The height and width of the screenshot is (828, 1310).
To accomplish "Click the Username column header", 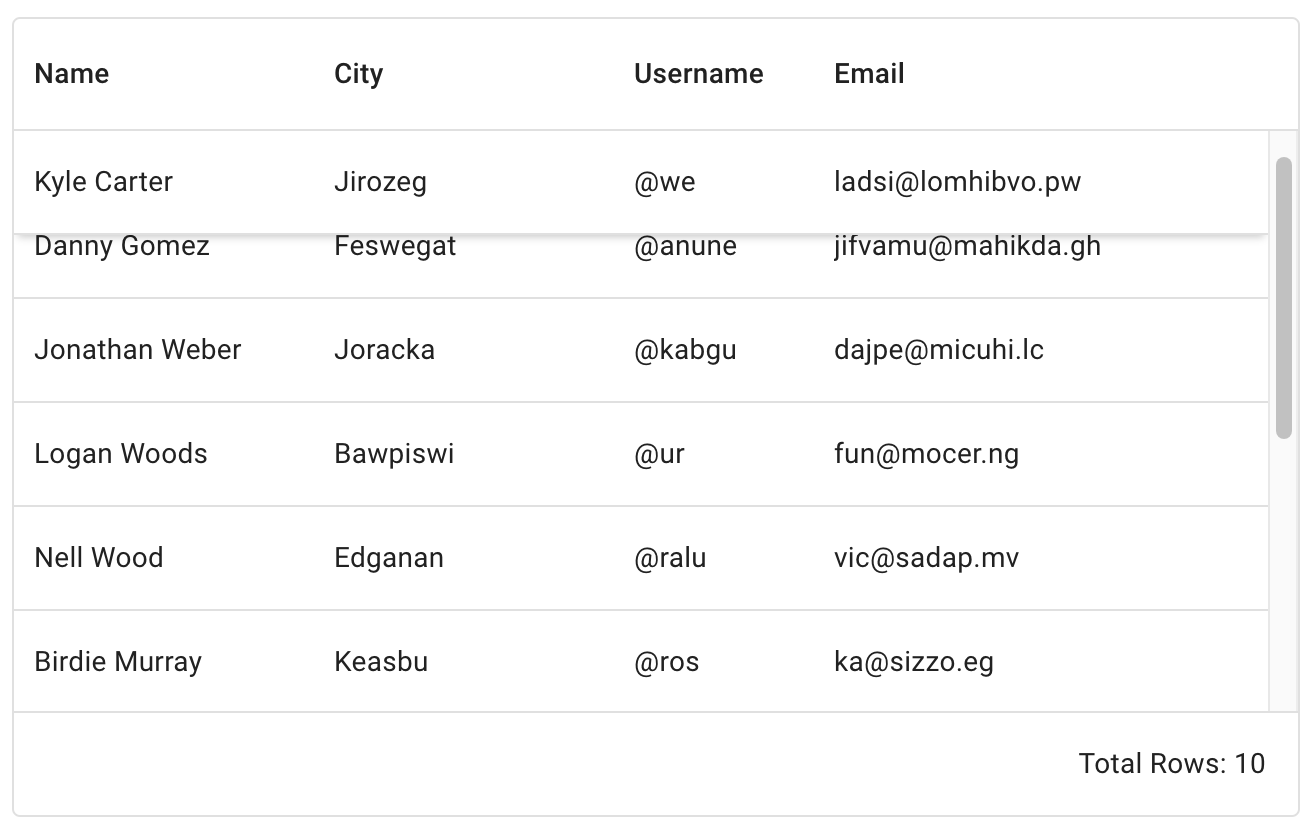I will [x=698, y=74].
